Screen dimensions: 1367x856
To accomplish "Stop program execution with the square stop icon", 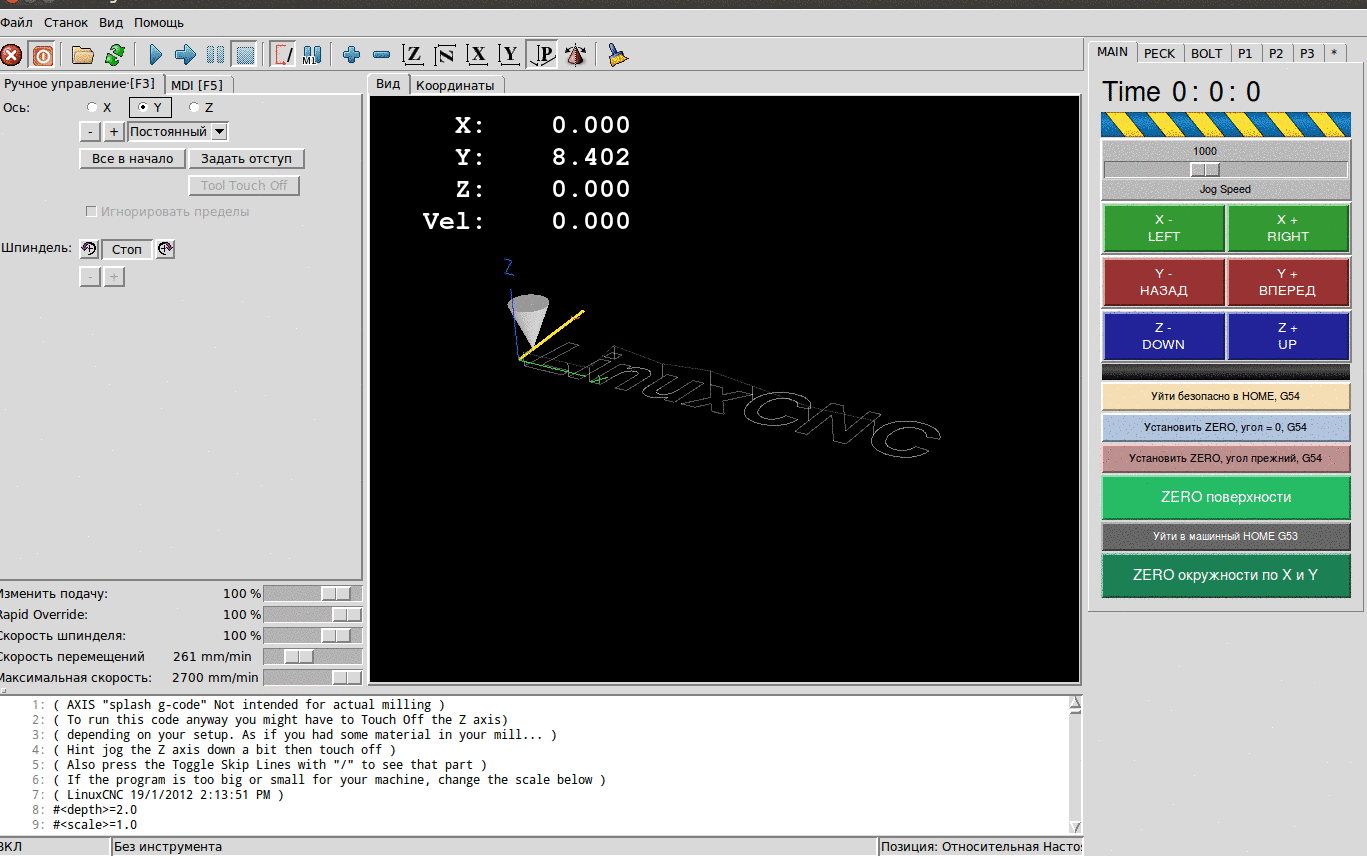I will (244, 55).
